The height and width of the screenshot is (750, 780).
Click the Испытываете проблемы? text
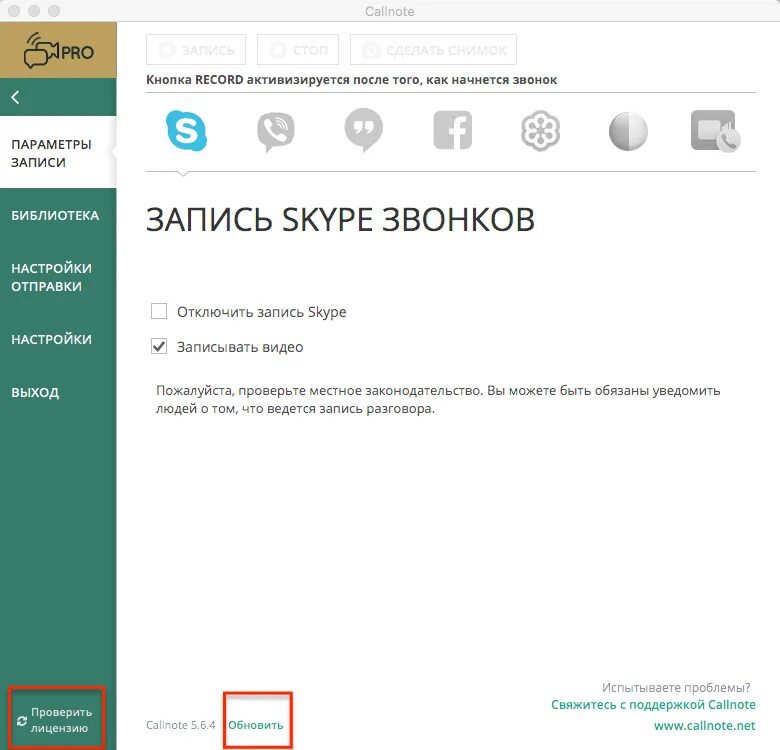coord(676,687)
